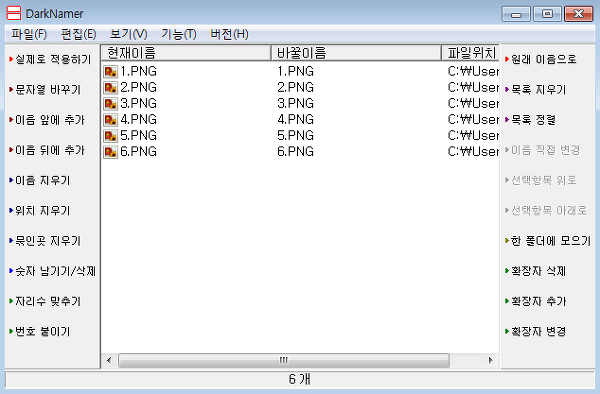Select 4.PNG in the current name column
The image size is (600, 394).
[x=139, y=120]
